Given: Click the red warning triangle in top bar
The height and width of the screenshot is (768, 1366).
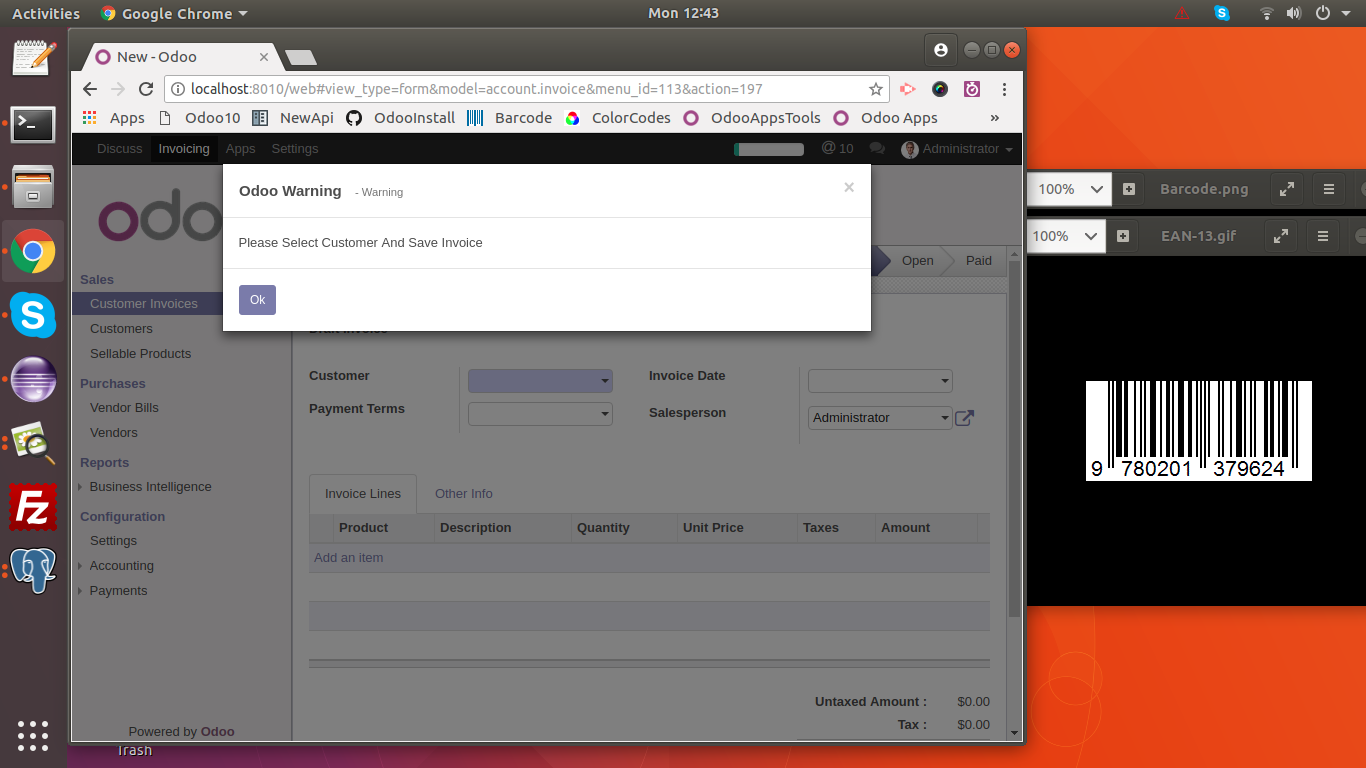Looking at the screenshot, I should tap(1182, 13).
